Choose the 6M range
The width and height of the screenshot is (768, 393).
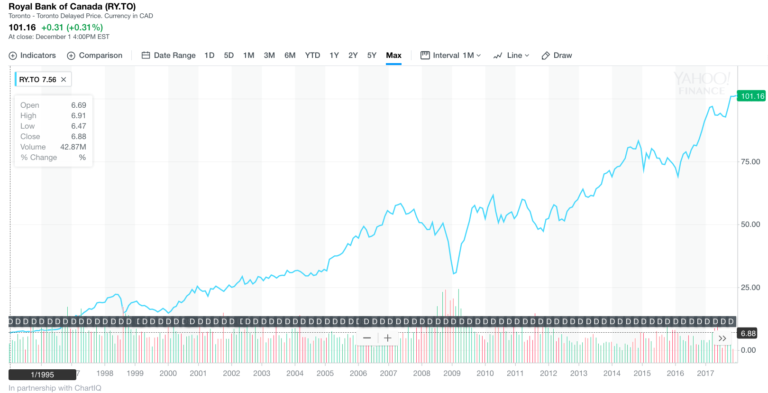tap(290, 55)
